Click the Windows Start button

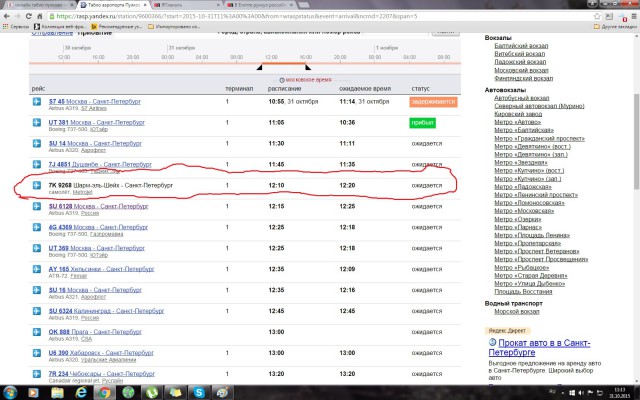click(12, 392)
